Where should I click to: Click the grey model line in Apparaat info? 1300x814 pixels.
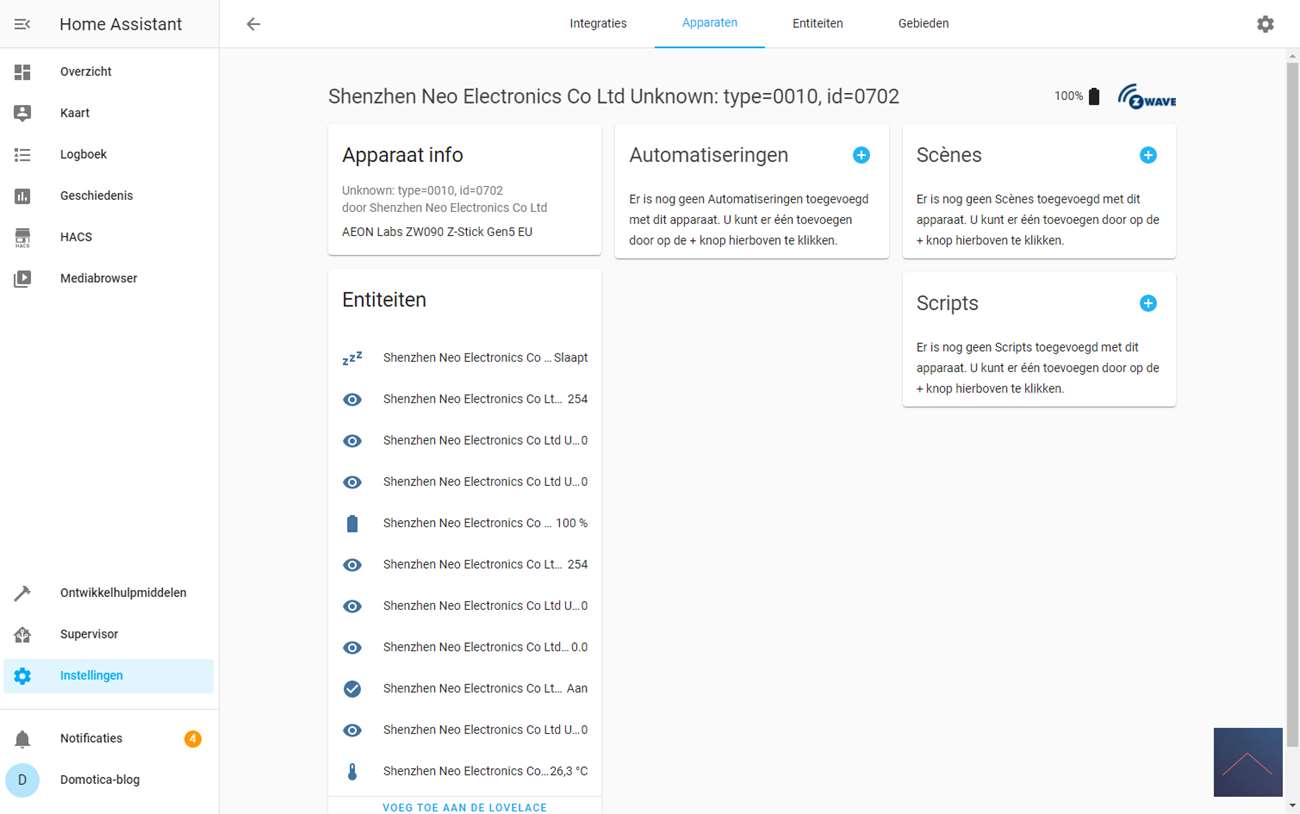pyautogui.click(x=422, y=190)
